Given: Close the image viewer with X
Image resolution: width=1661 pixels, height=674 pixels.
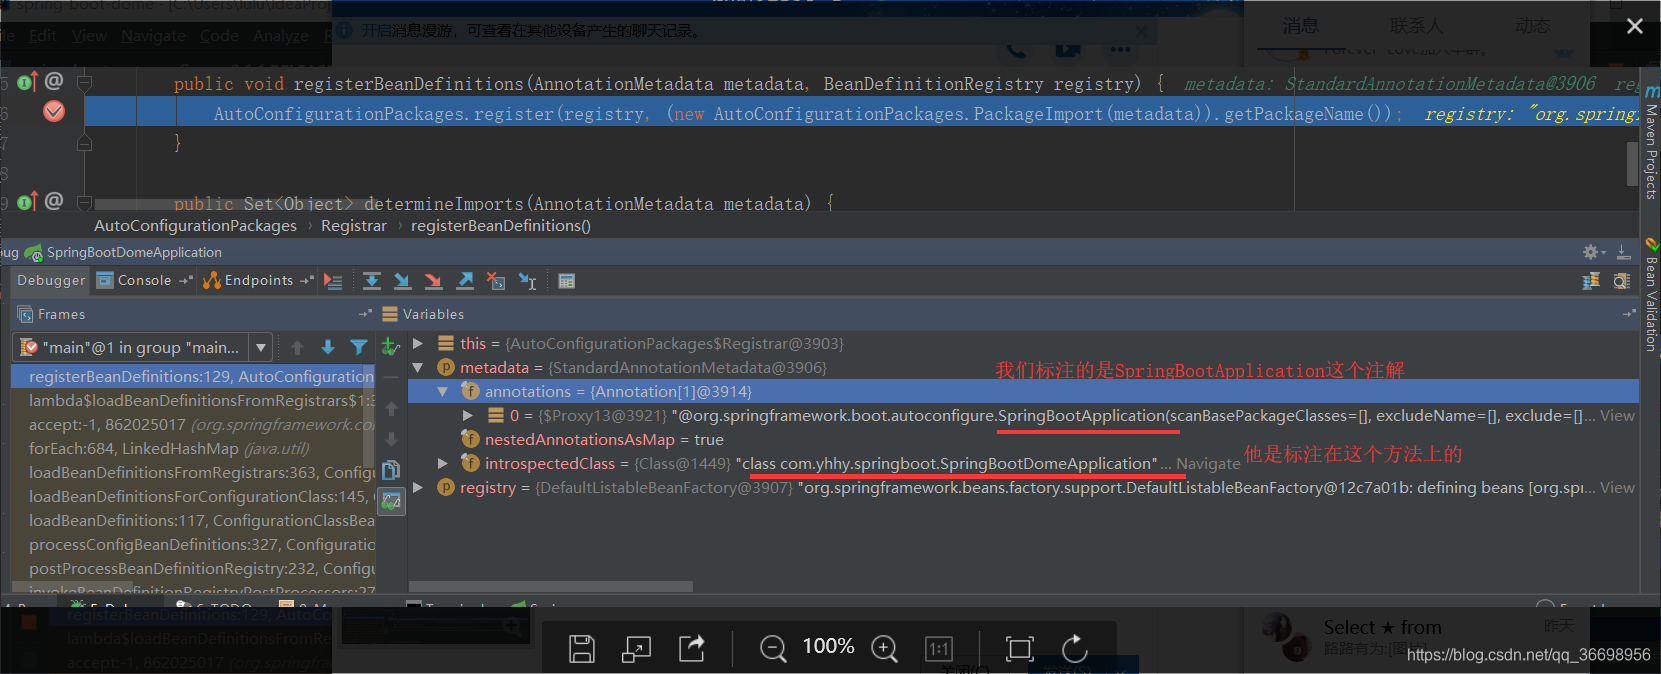Looking at the screenshot, I should coord(1635,26).
